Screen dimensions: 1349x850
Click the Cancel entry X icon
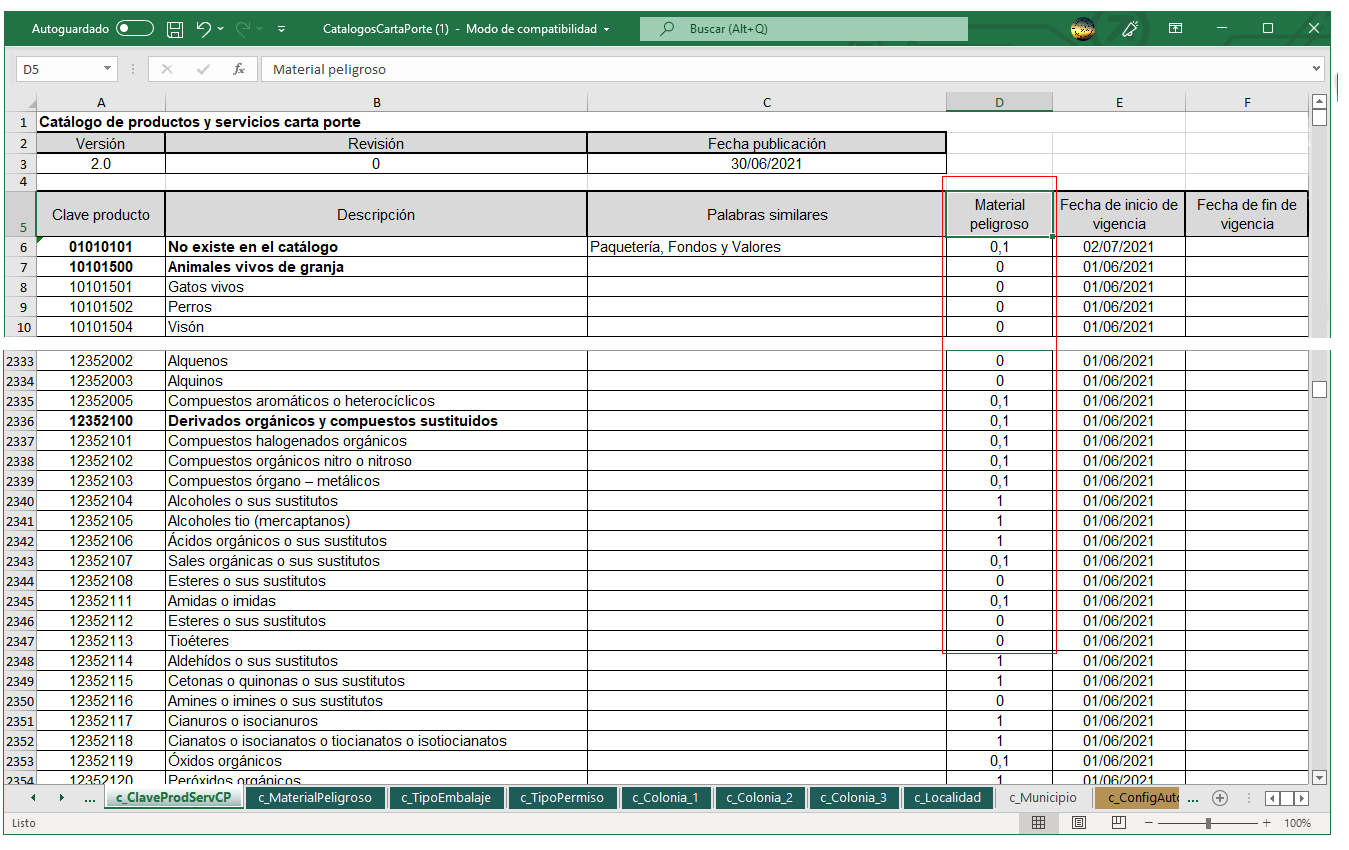166,69
